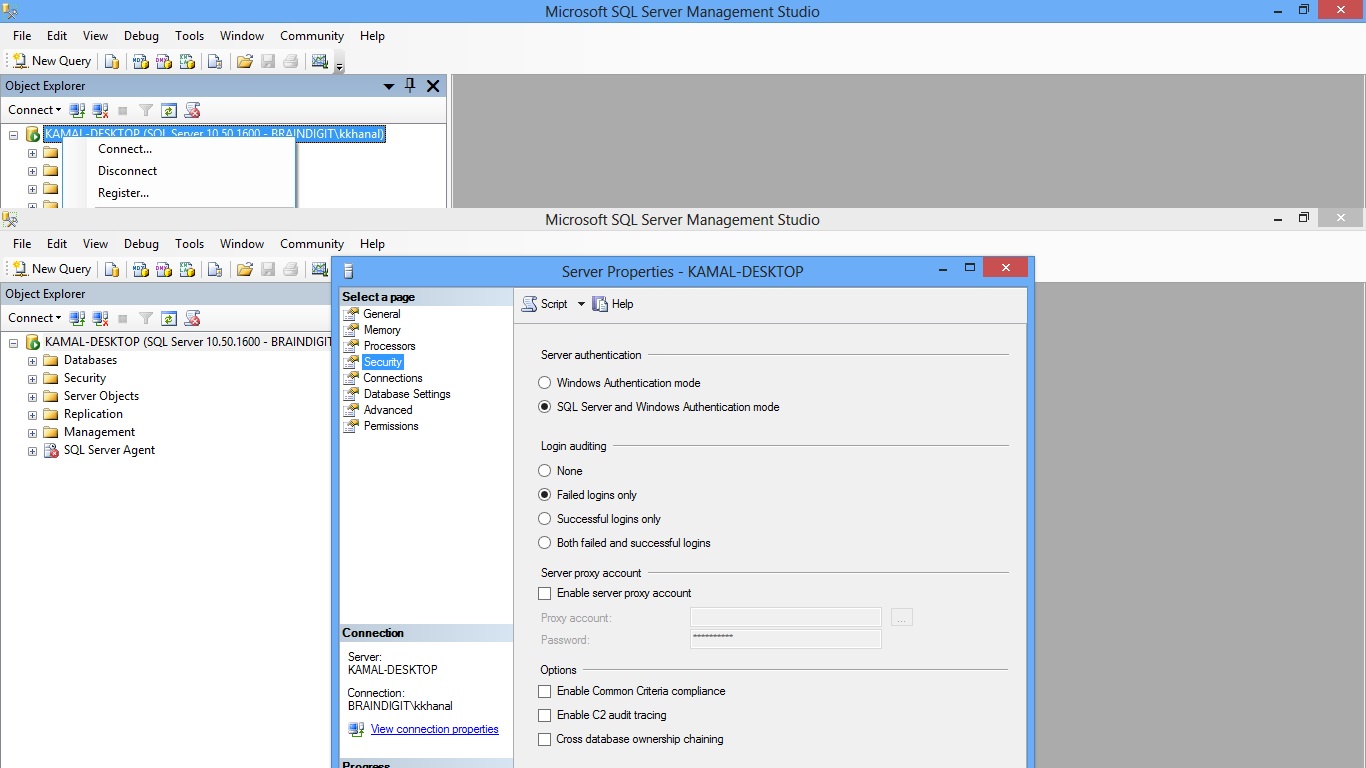The width and height of the screenshot is (1366, 768).
Task: Click the SQL Server Agent icon in tree
Action: coord(51,451)
